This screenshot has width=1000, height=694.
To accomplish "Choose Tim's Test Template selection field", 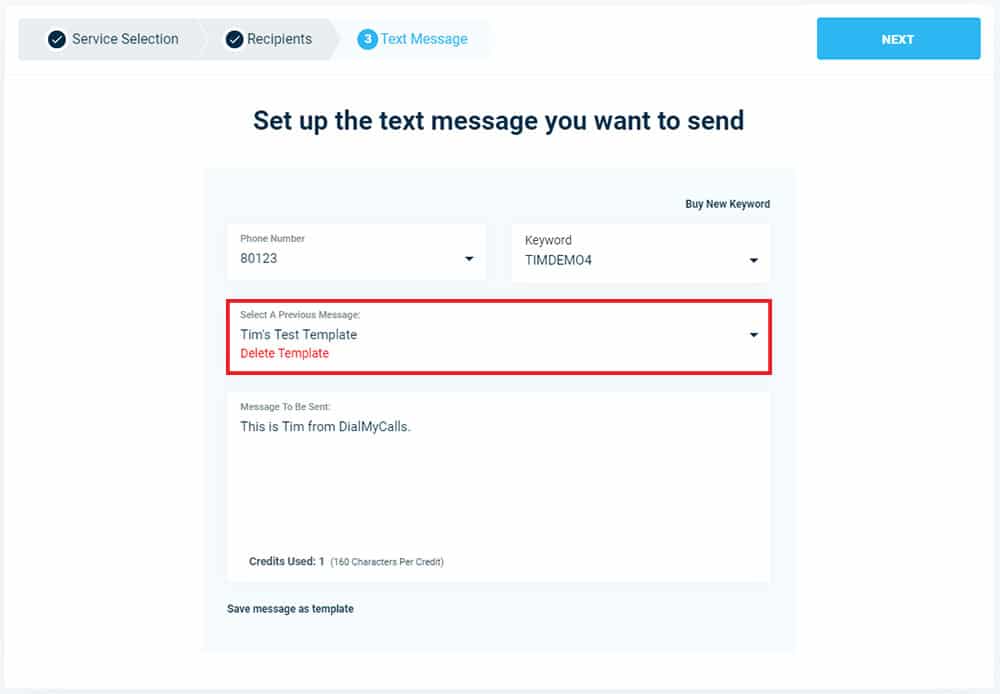I will click(x=499, y=336).
